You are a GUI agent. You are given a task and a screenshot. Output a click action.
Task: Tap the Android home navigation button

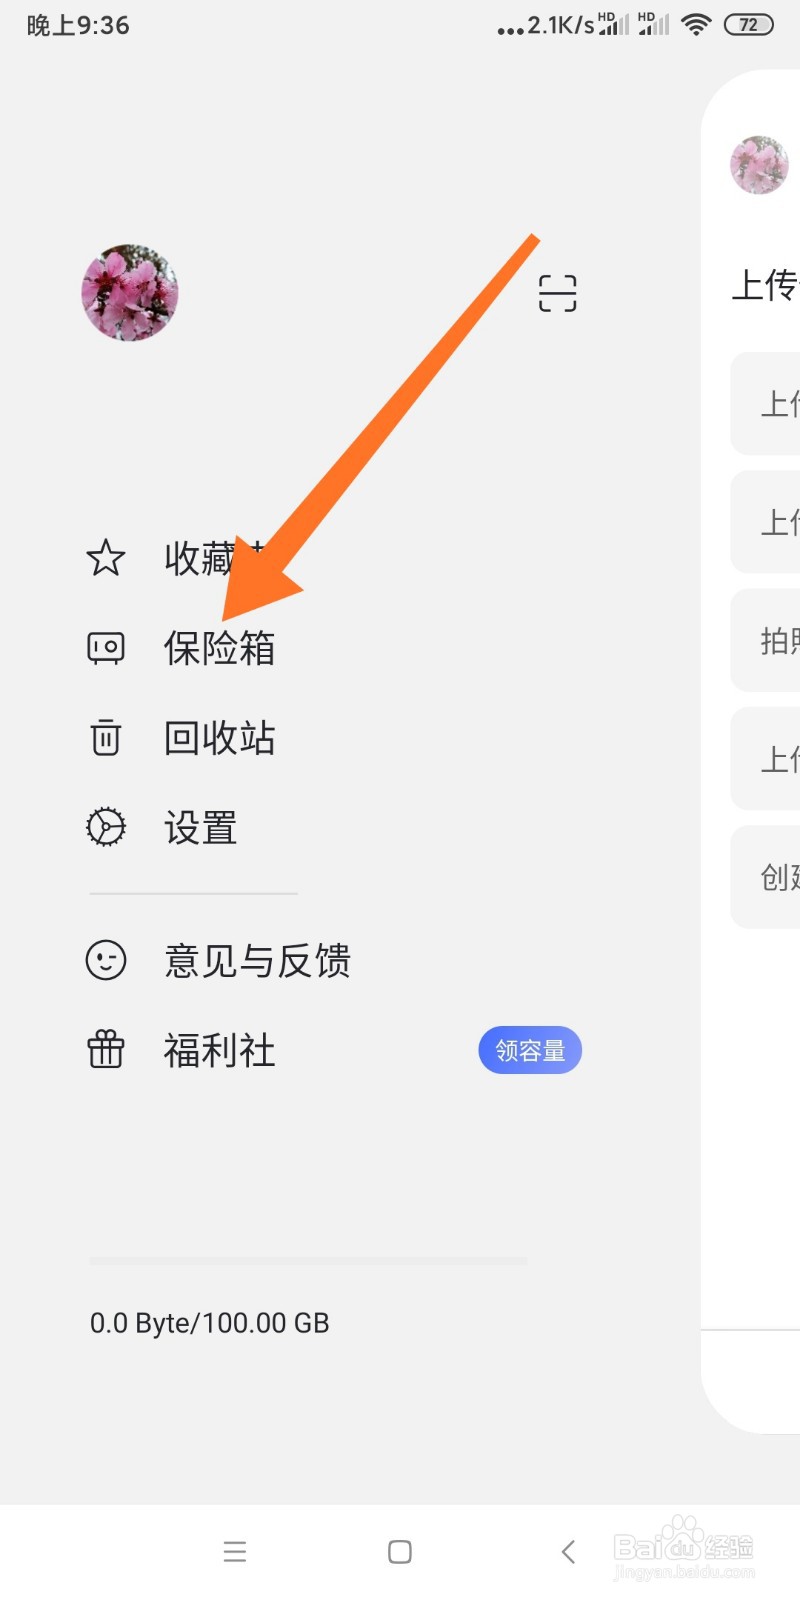point(400,1551)
